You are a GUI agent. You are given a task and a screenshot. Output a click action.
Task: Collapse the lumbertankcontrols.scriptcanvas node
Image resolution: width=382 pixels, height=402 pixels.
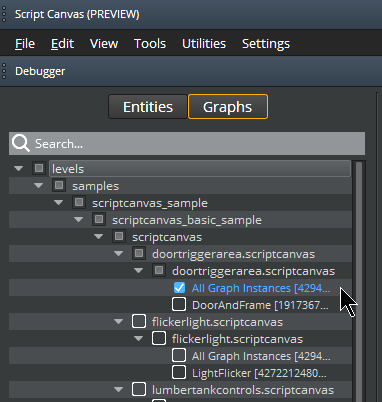tap(119, 389)
